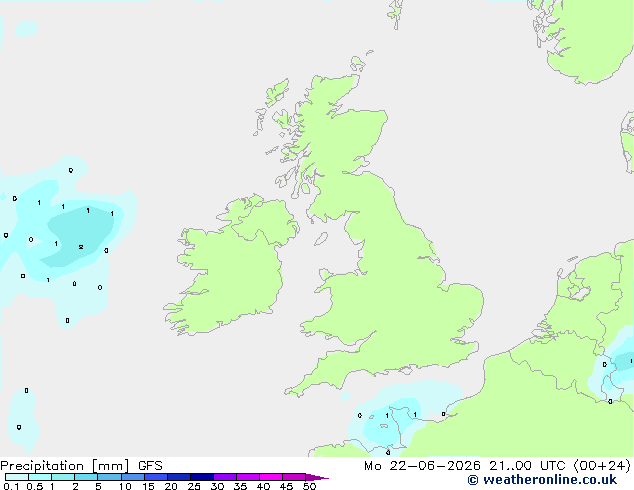The image size is (634, 490).
Task: Click the 20–25 mm legend color swatch
Action: 179,477
